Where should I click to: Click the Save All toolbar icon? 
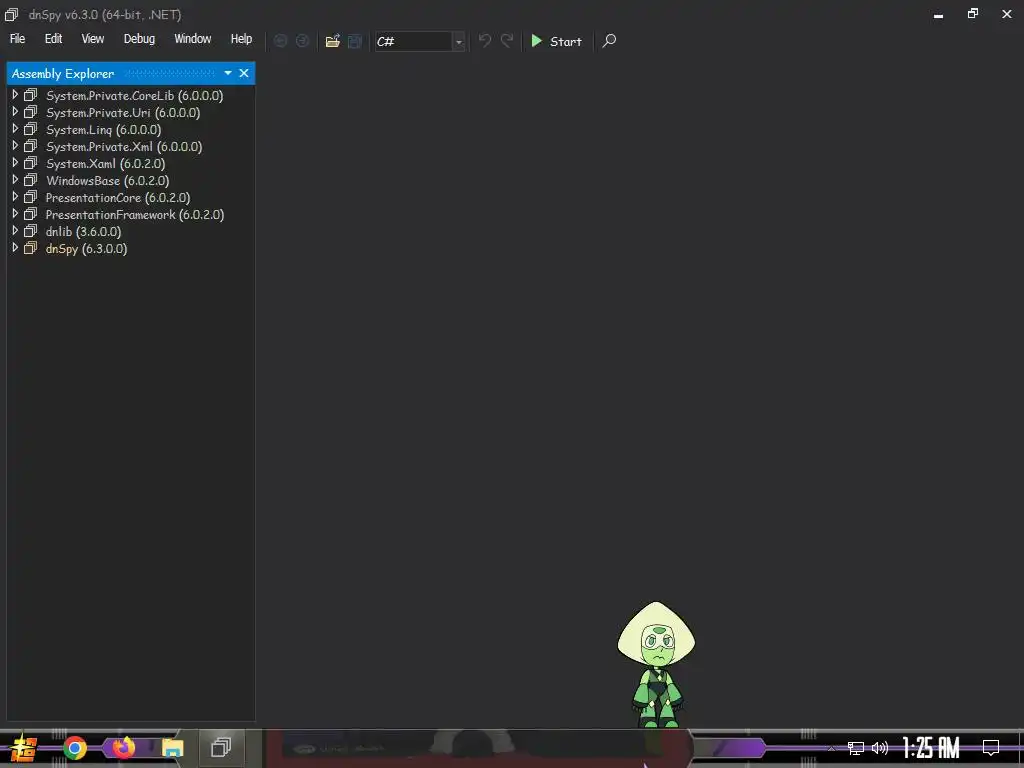[x=355, y=41]
